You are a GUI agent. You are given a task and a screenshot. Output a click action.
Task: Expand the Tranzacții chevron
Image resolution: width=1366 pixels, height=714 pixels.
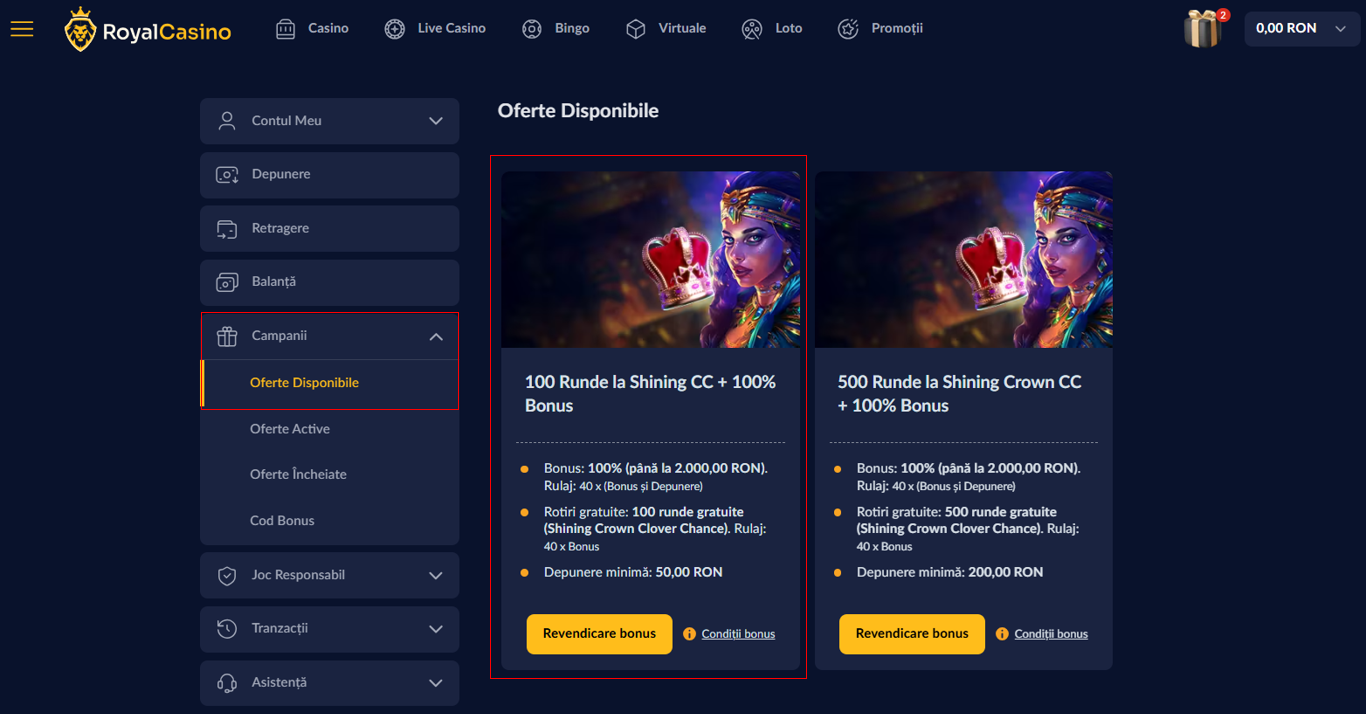436,629
